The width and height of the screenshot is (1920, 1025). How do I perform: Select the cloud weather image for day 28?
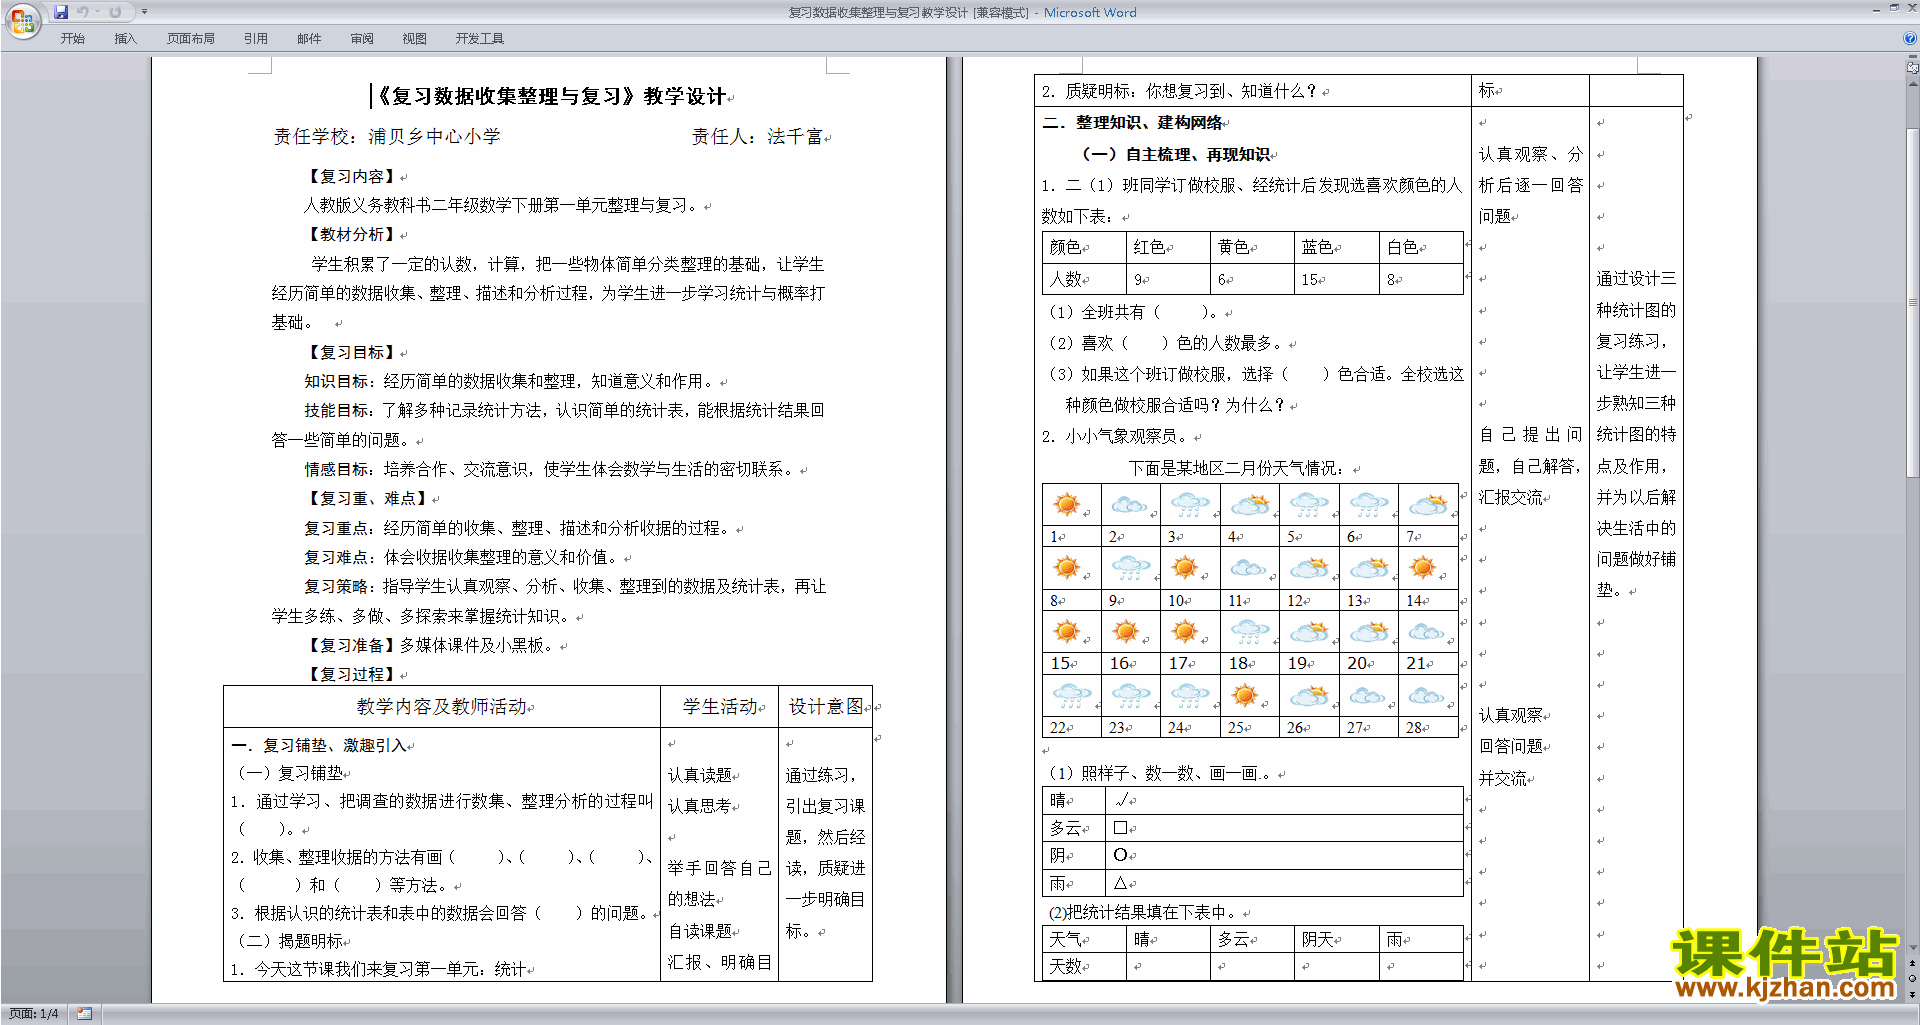(1425, 694)
